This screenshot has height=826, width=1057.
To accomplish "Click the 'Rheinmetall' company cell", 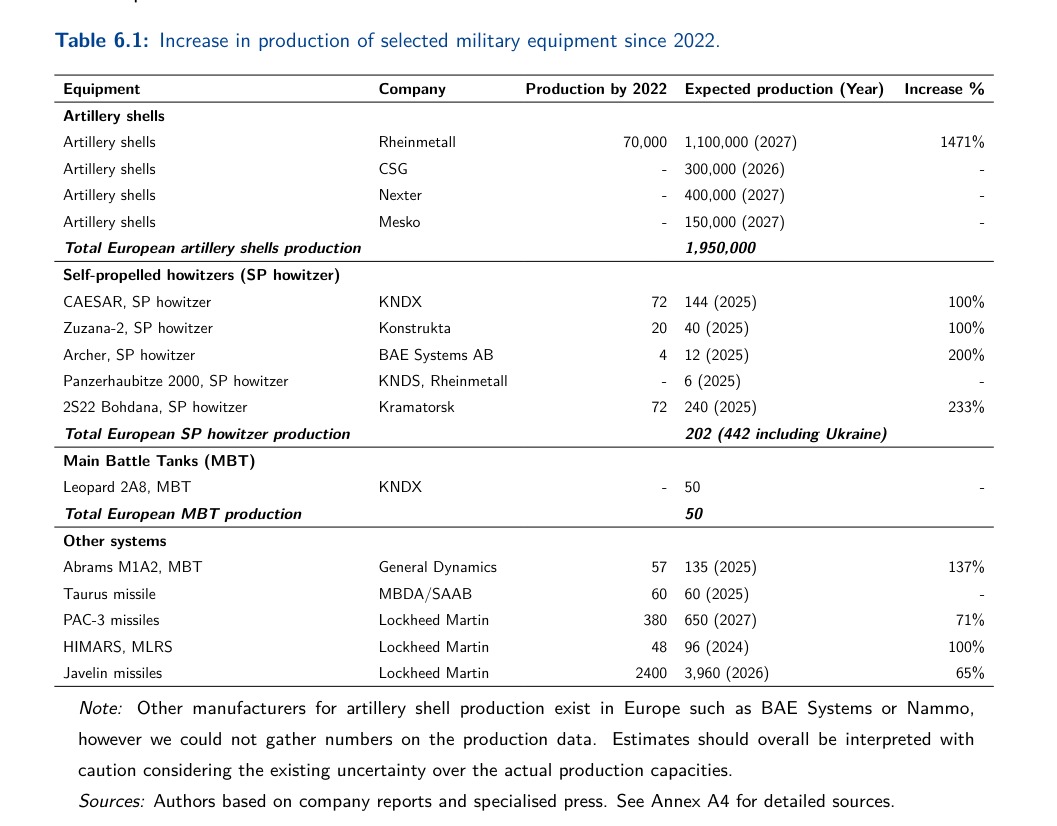I will tap(417, 142).
